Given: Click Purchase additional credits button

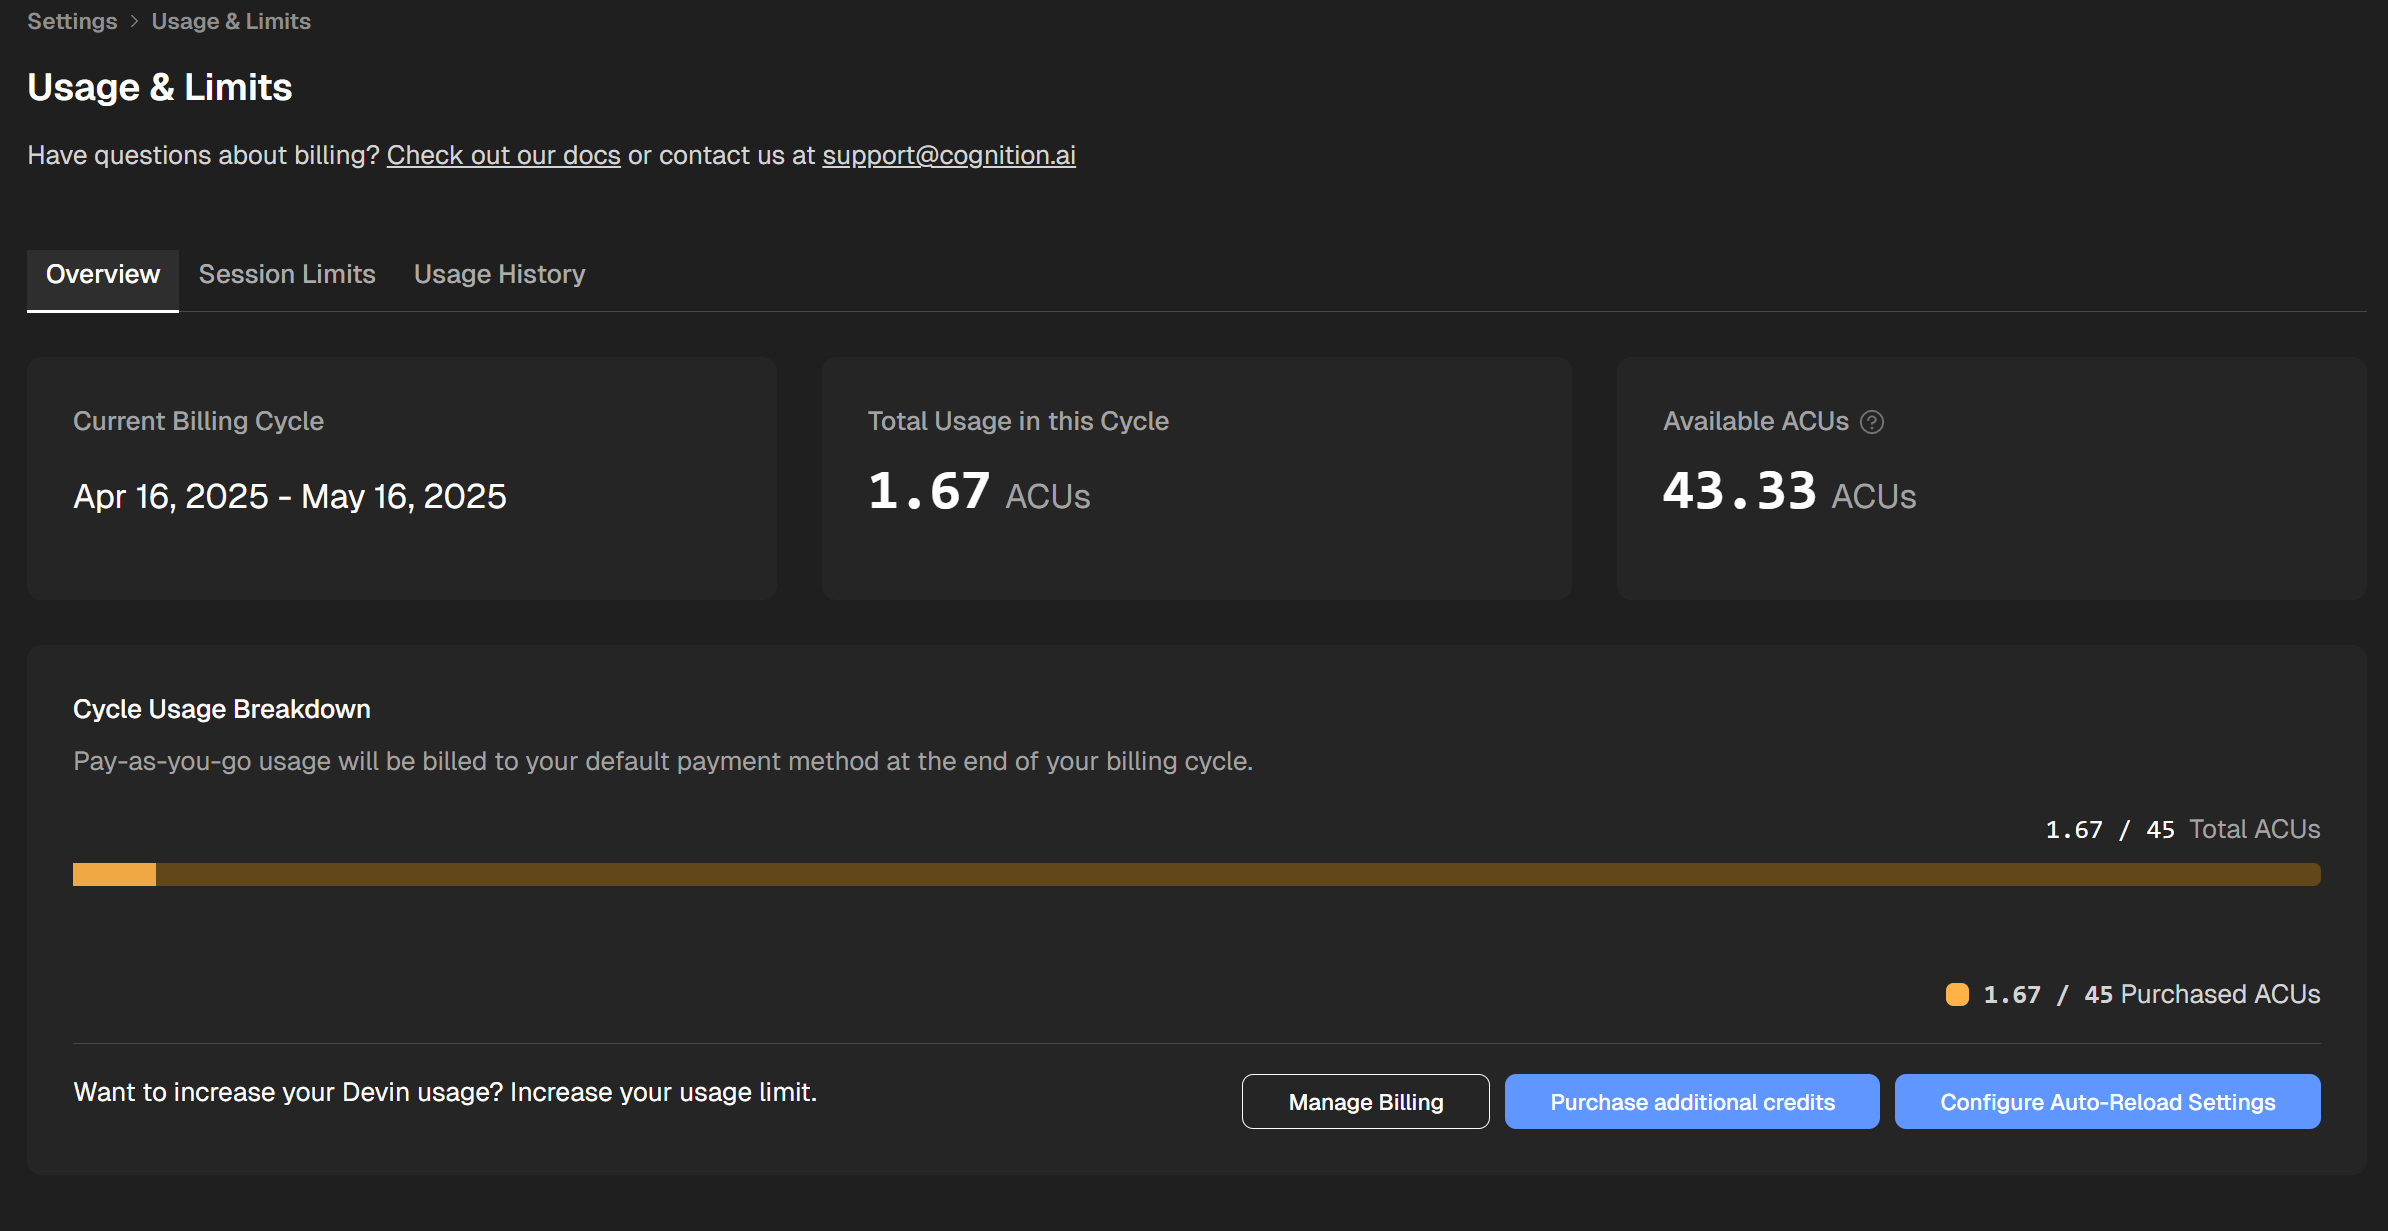Looking at the screenshot, I should (1691, 1102).
